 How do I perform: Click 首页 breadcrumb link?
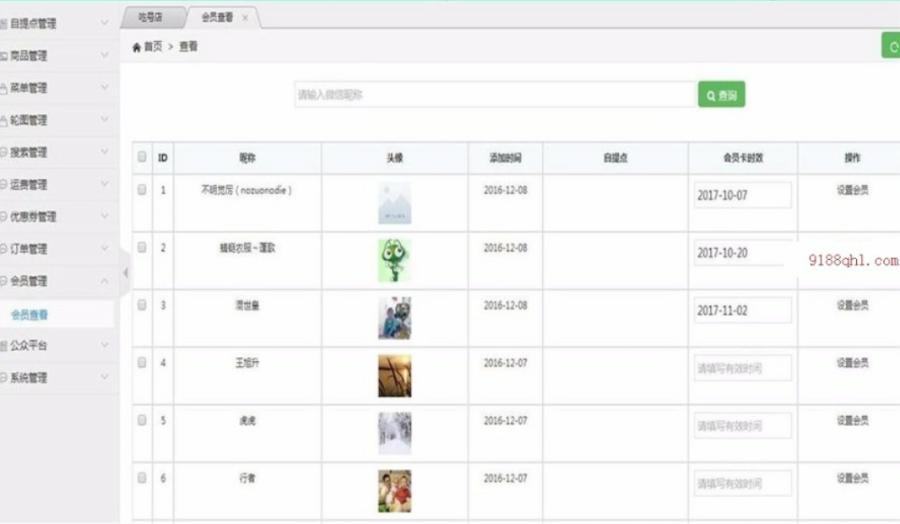click(x=153, y=46)
